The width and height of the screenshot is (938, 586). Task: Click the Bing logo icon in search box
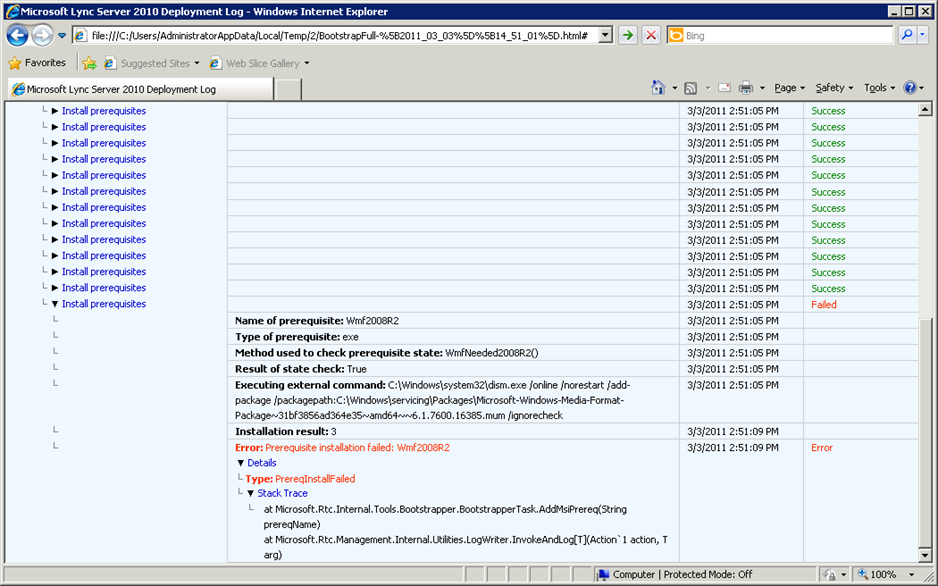pyautogui.click(x=675, y=36)
